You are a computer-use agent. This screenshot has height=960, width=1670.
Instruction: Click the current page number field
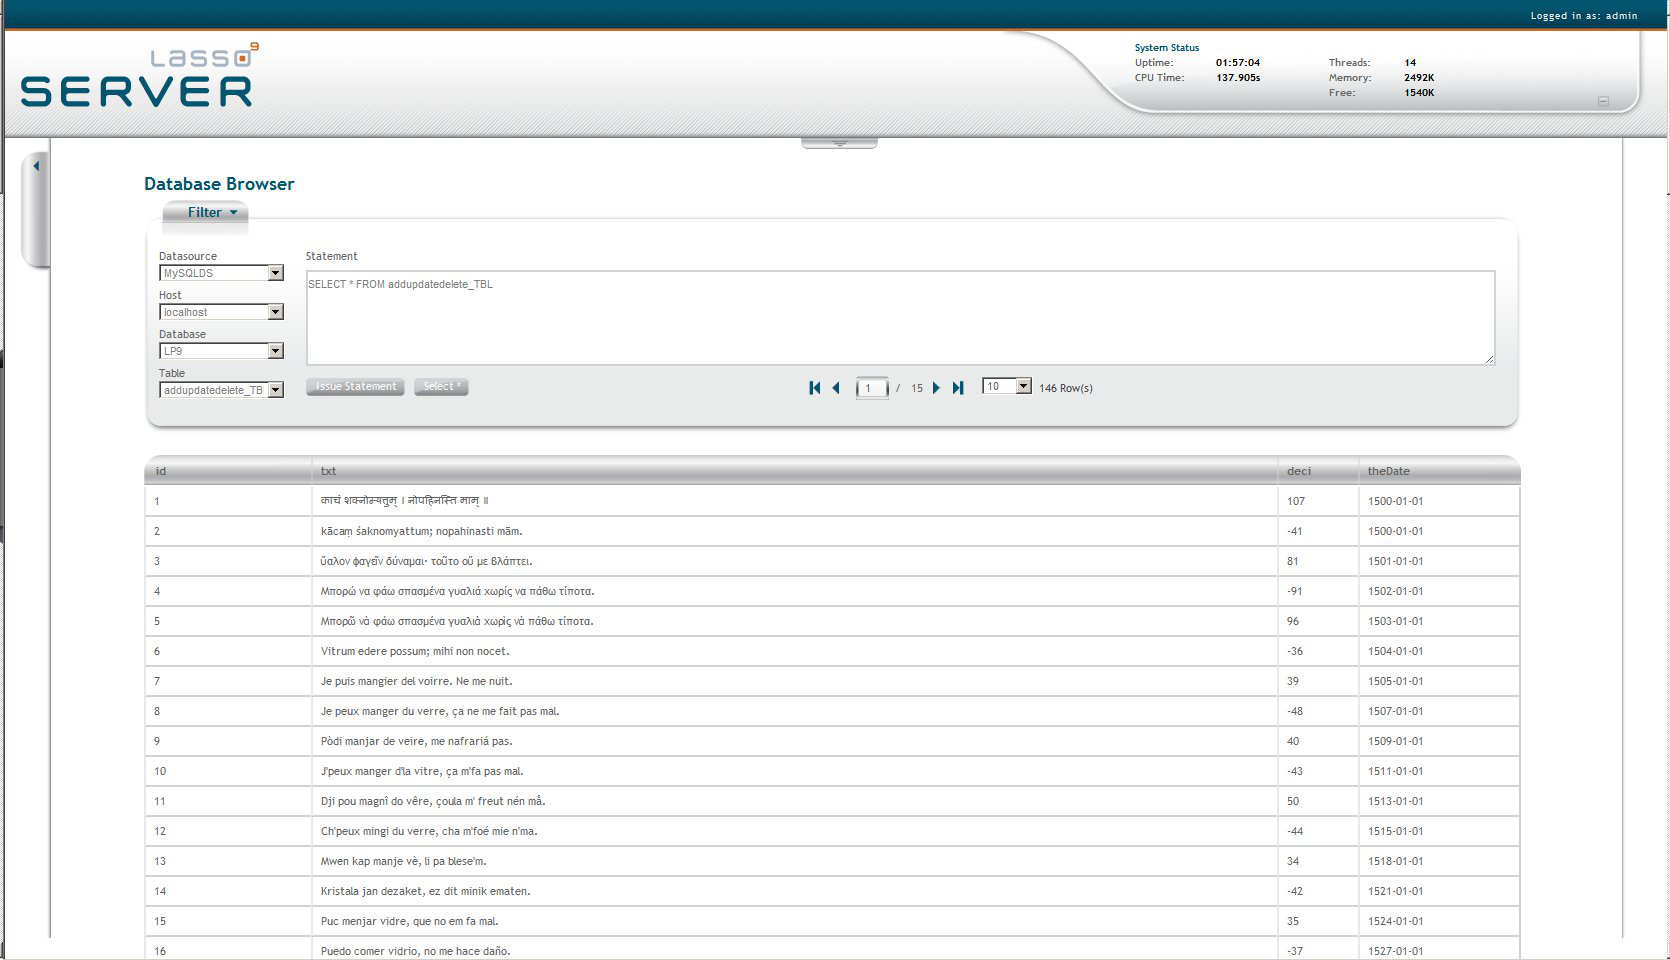click(x=871, y=388)
